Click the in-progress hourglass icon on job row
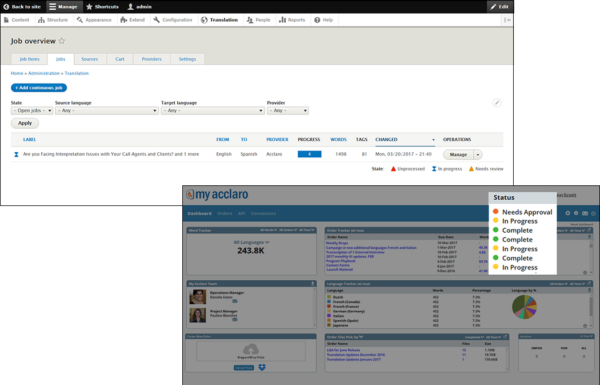The width and height of the screenshot is (600, 385). [16, 154]
